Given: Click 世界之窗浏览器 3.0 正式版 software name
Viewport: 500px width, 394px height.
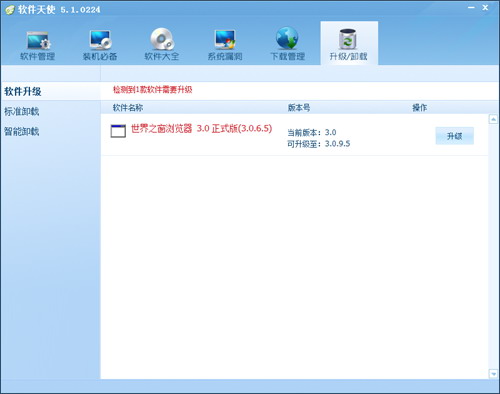Looking at the screenshot, I should 201,129.
